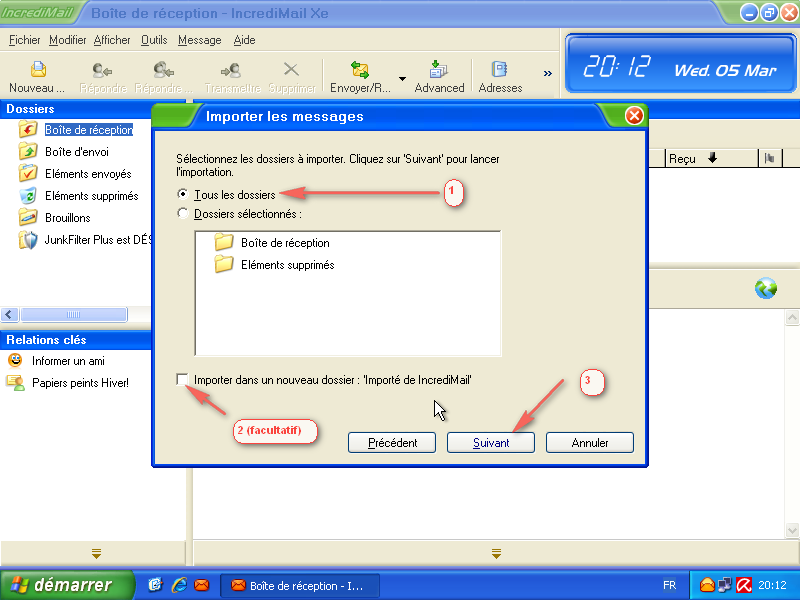Click the Boîte d'envoi folder icon

[28, 151]
